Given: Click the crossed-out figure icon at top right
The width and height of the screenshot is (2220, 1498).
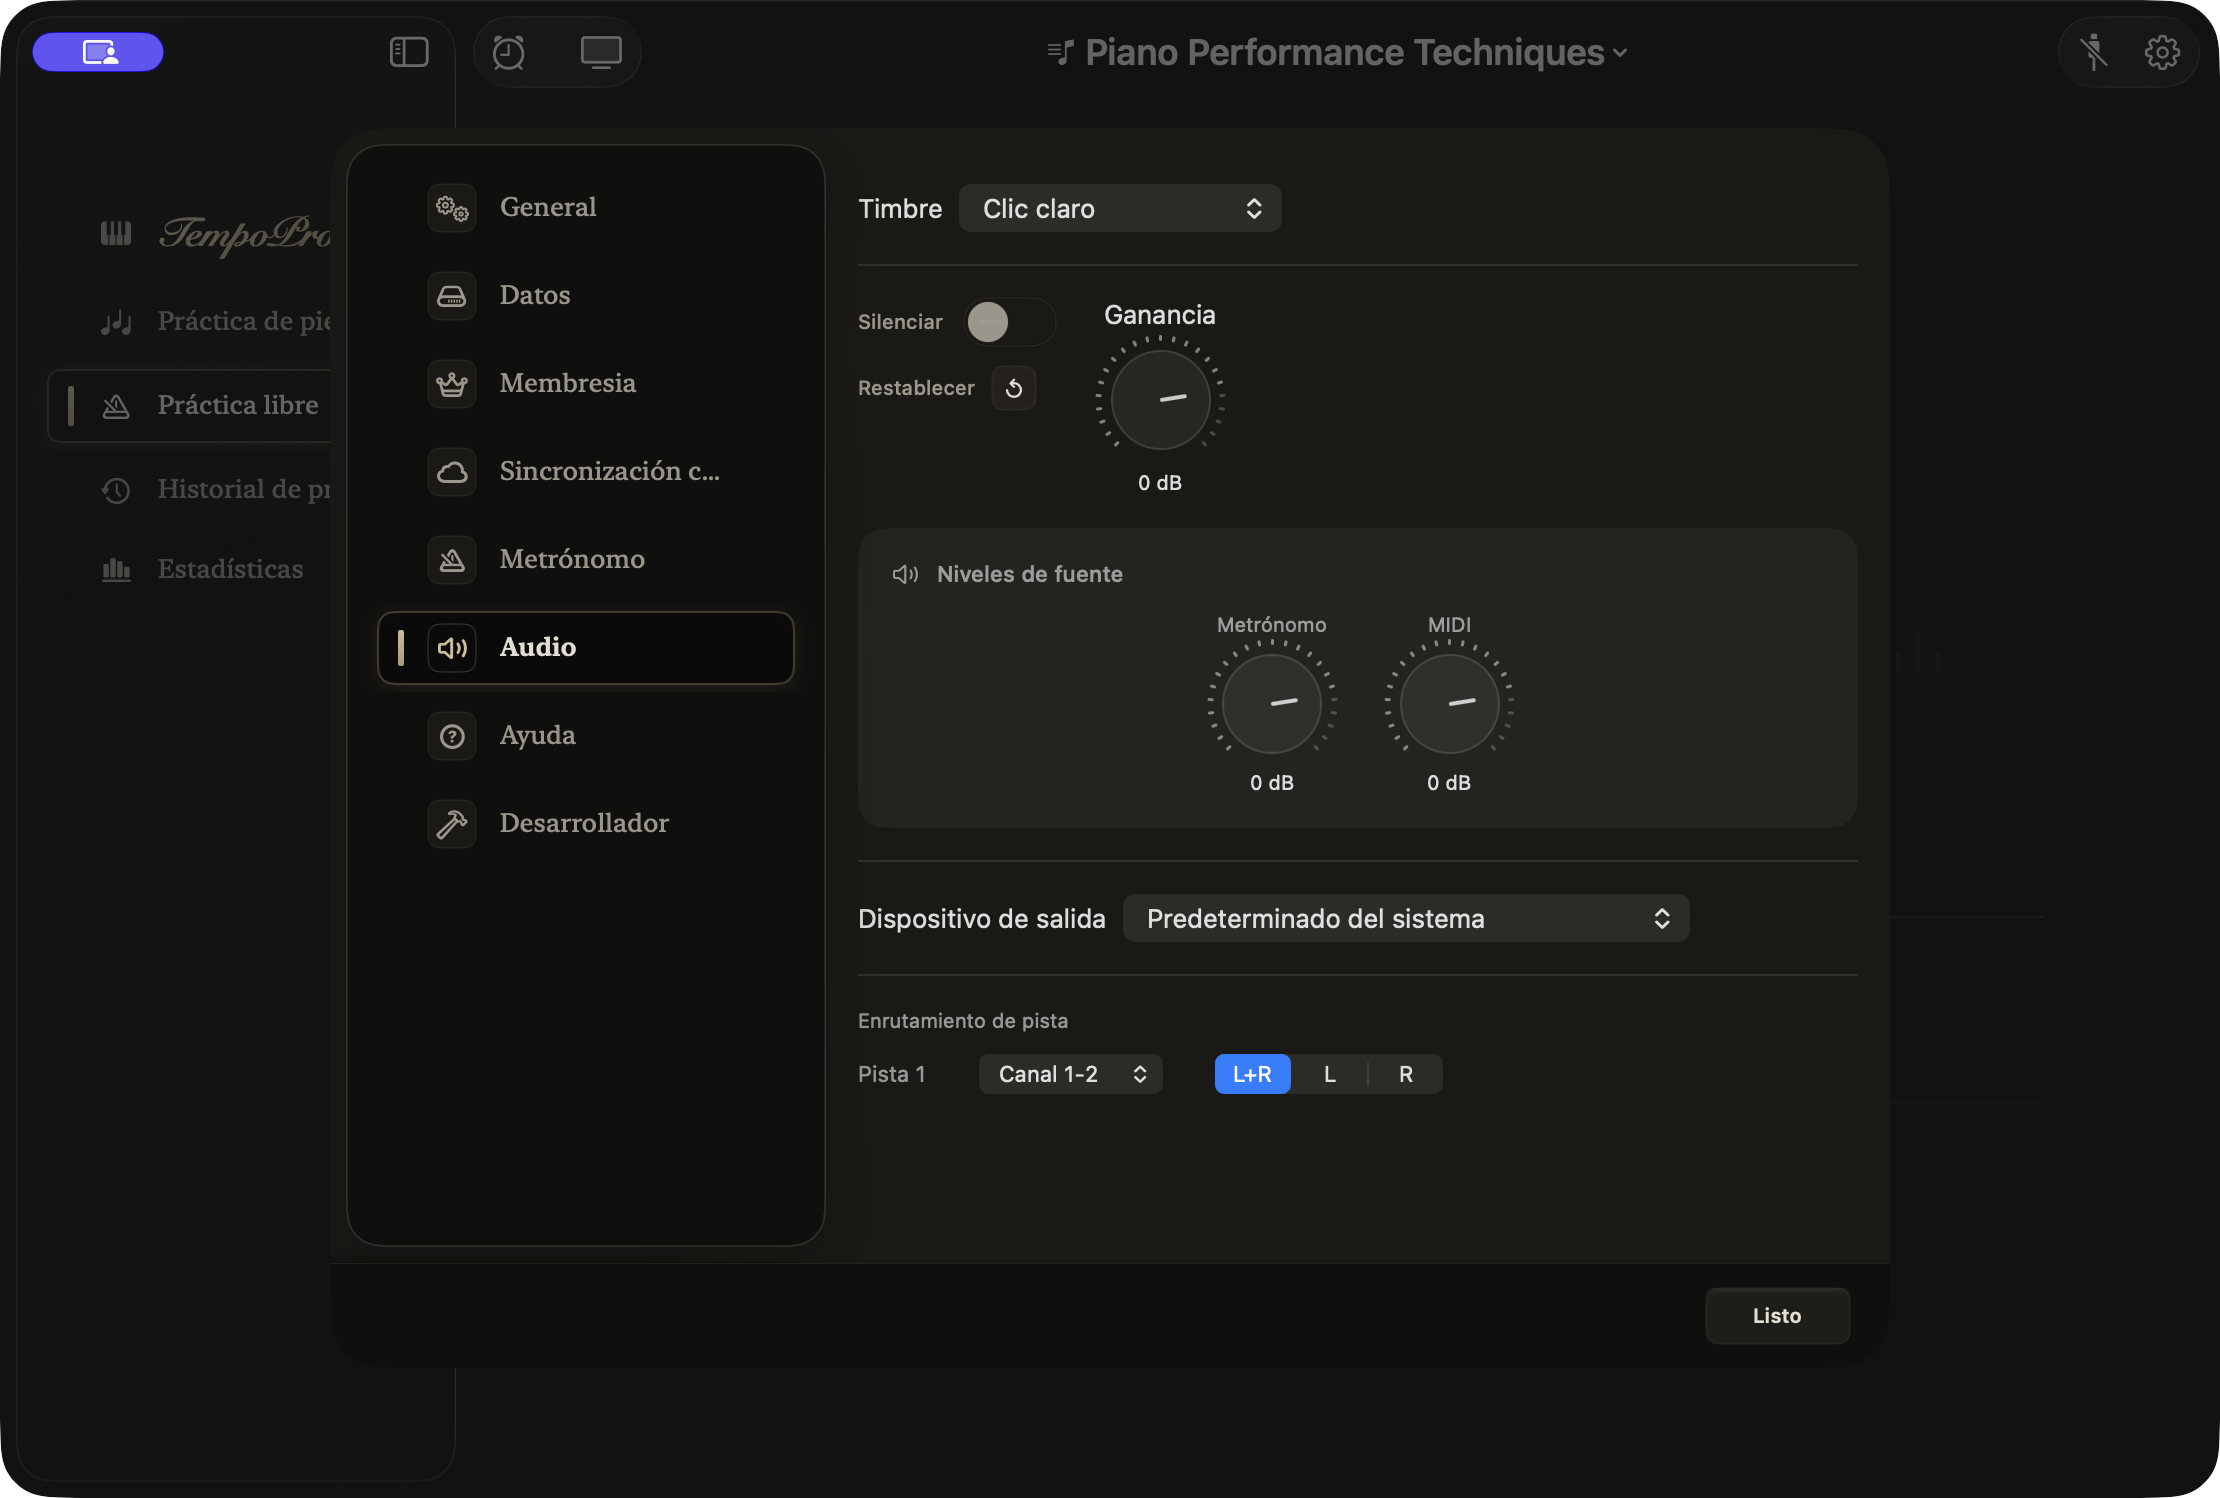Looking at the screenshot, I should click(x=2093, y=52).
